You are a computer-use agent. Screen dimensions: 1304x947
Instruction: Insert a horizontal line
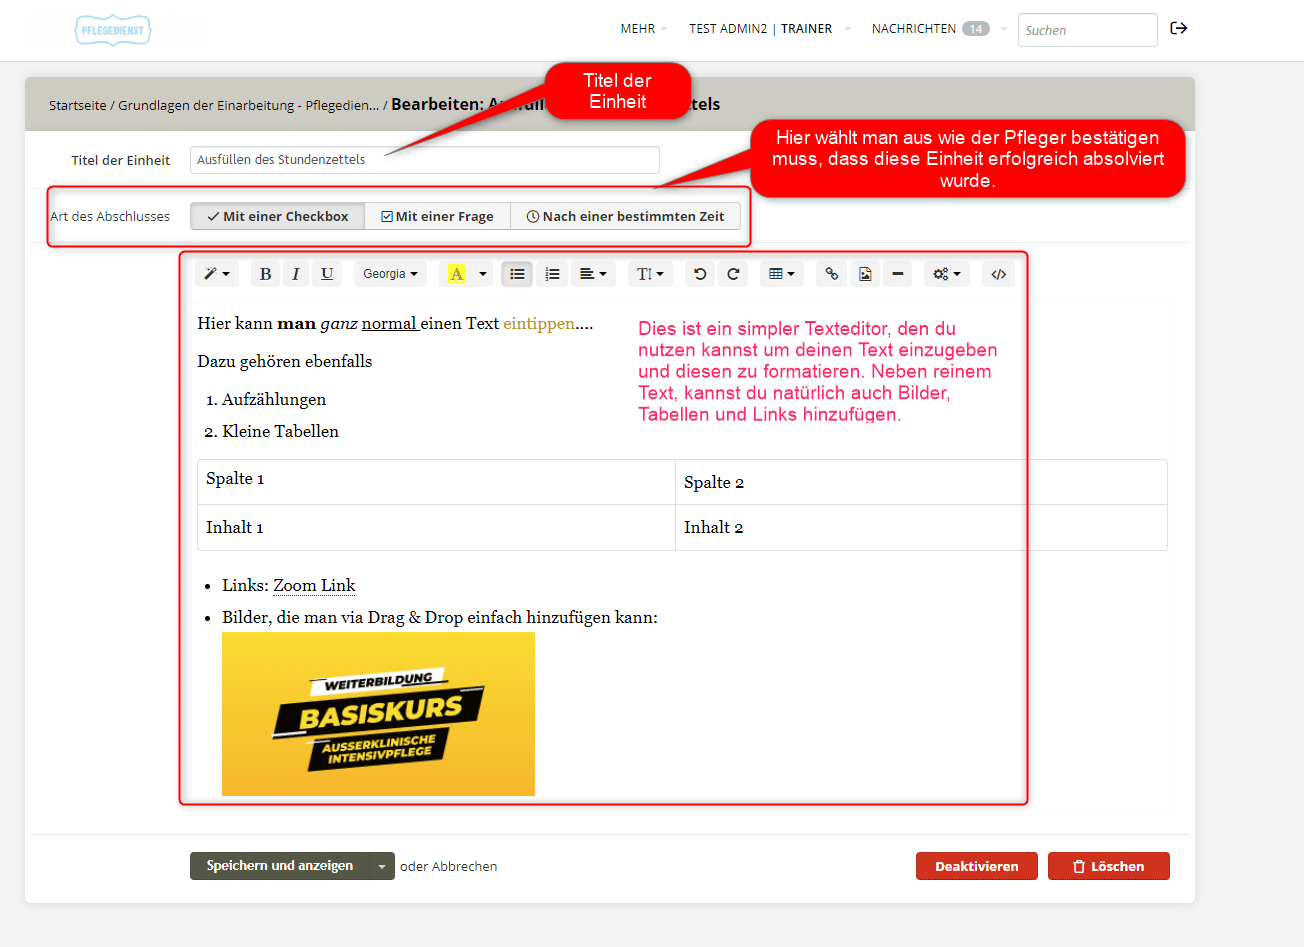(897, 274)
